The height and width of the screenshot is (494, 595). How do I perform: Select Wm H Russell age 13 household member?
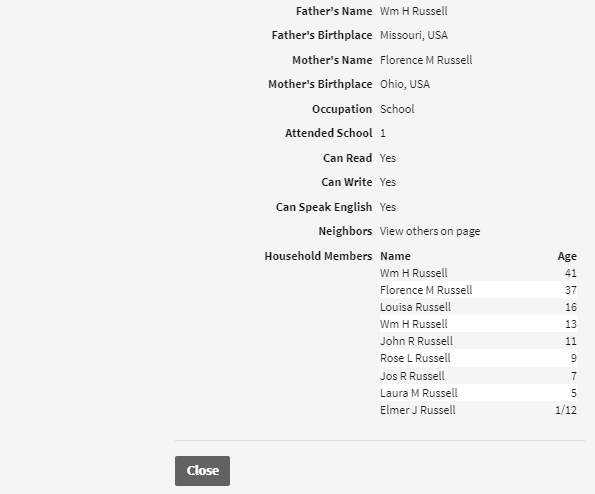pyautogui.click(x=414, y=324)
